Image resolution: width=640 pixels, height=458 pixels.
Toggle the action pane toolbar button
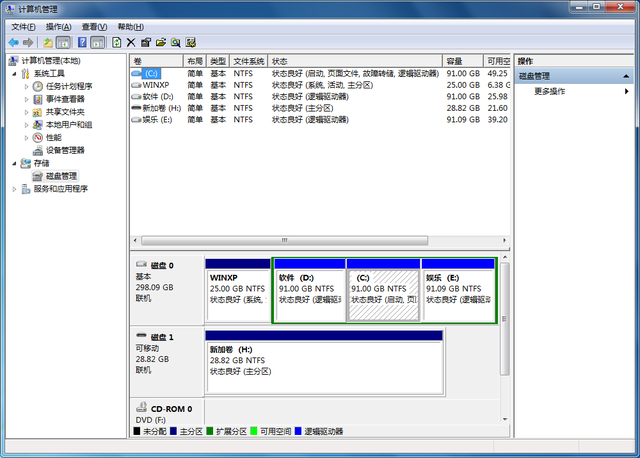[x=98, y=43]
